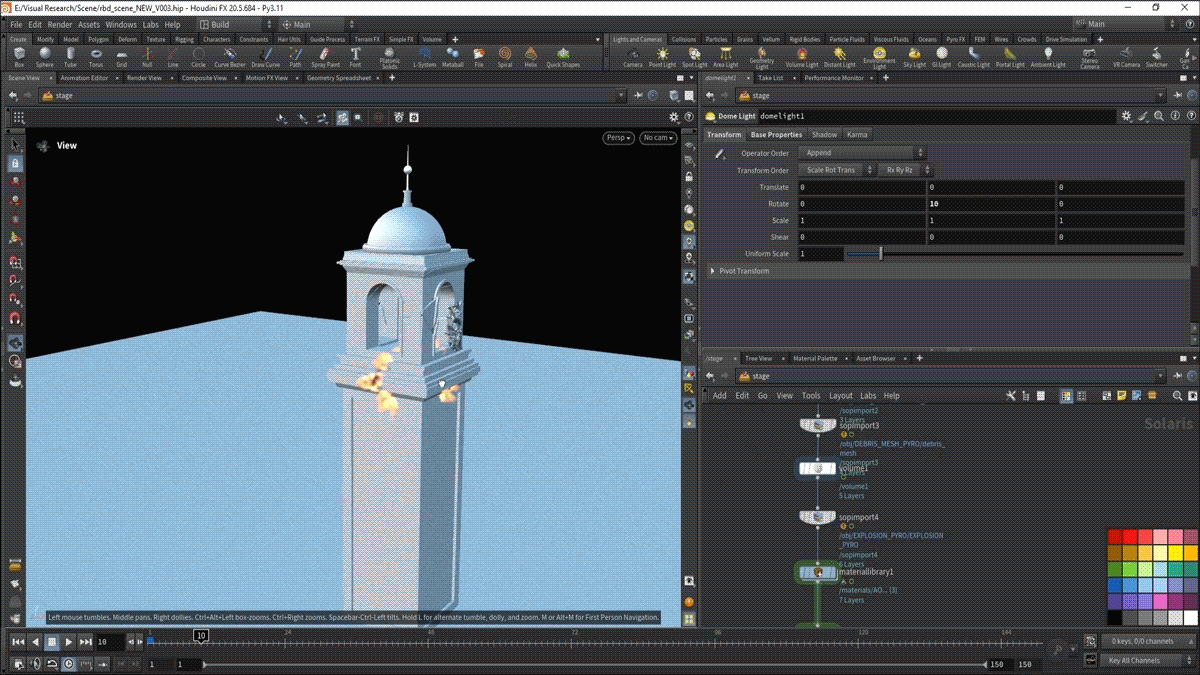The image size is (1200, 675).
Task: Toggle display flag on sopimport3 node
Action: 831,425
